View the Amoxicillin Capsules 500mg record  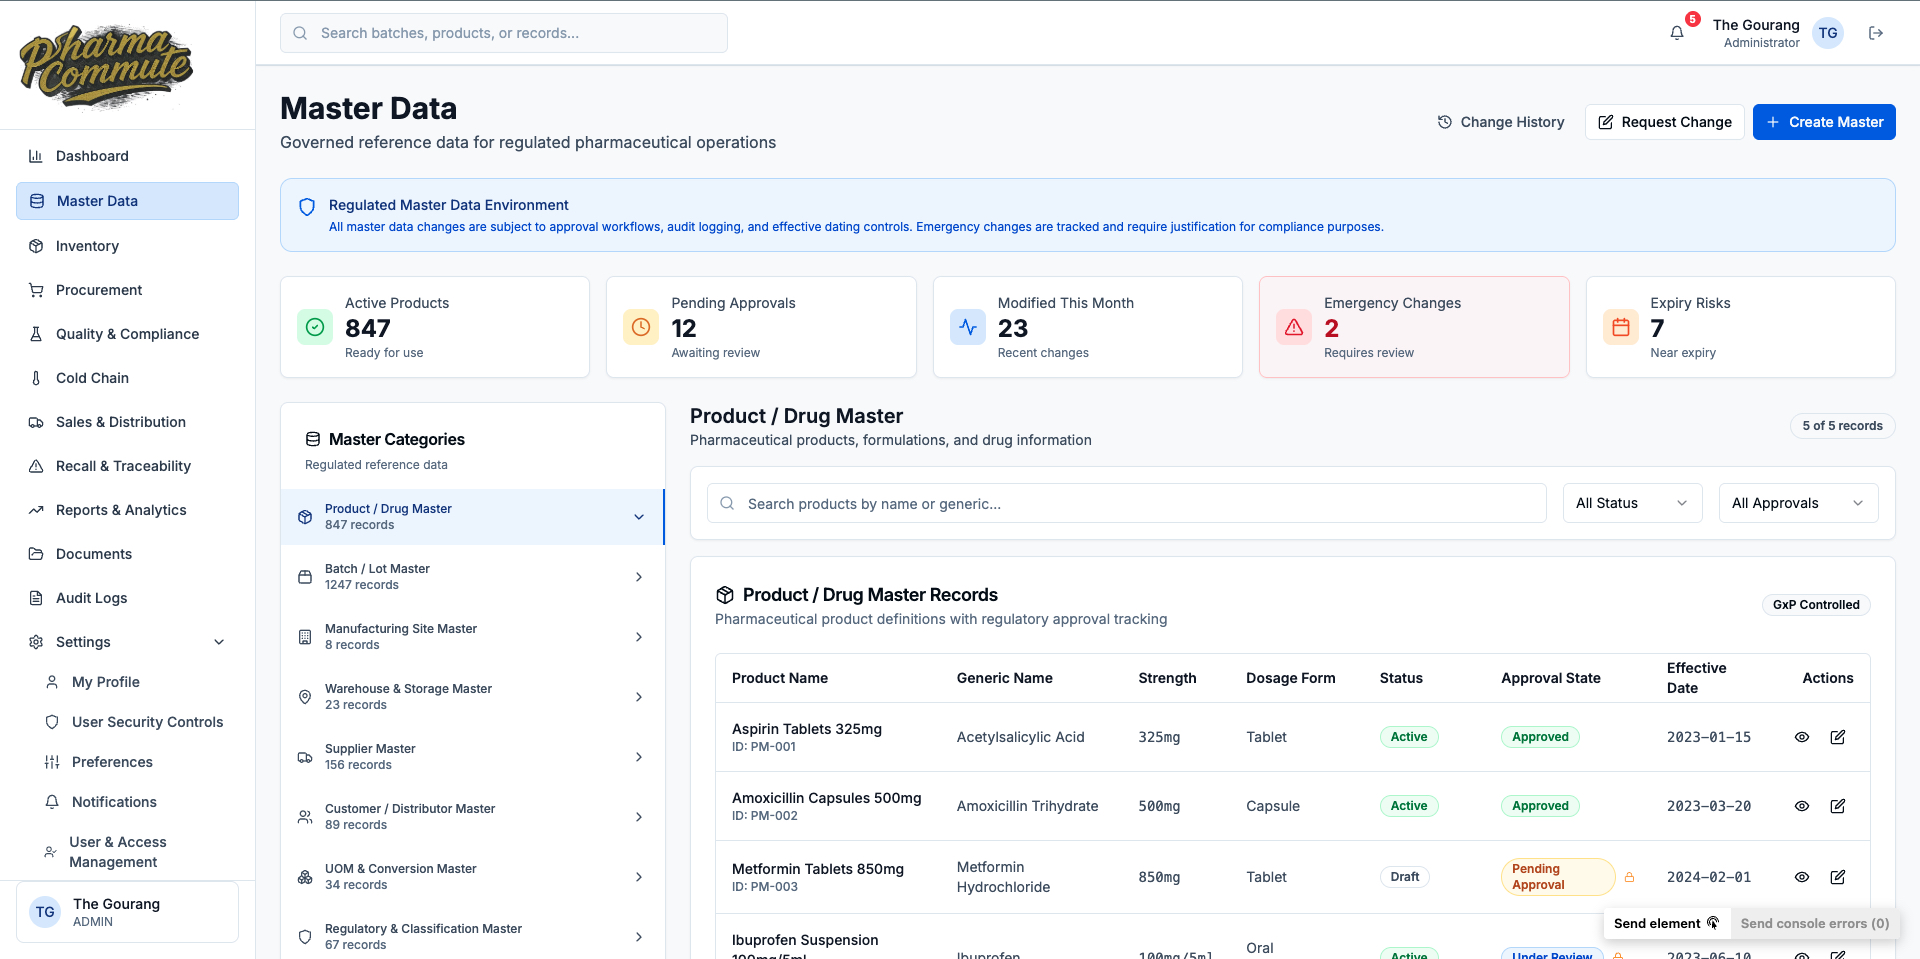pyautogui.click(x=1802, y=806)
